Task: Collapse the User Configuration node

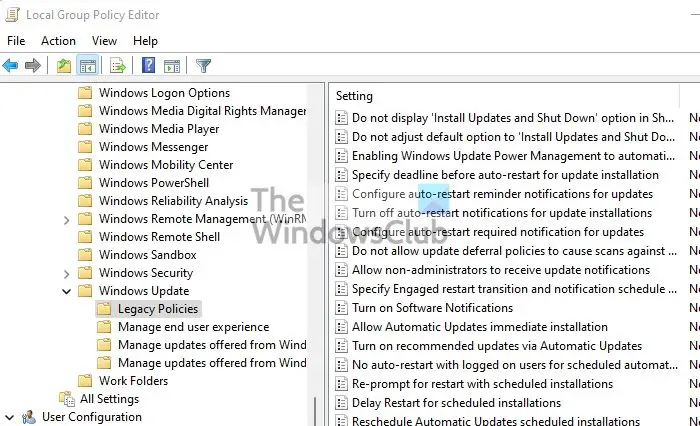Action: point(9,418)
